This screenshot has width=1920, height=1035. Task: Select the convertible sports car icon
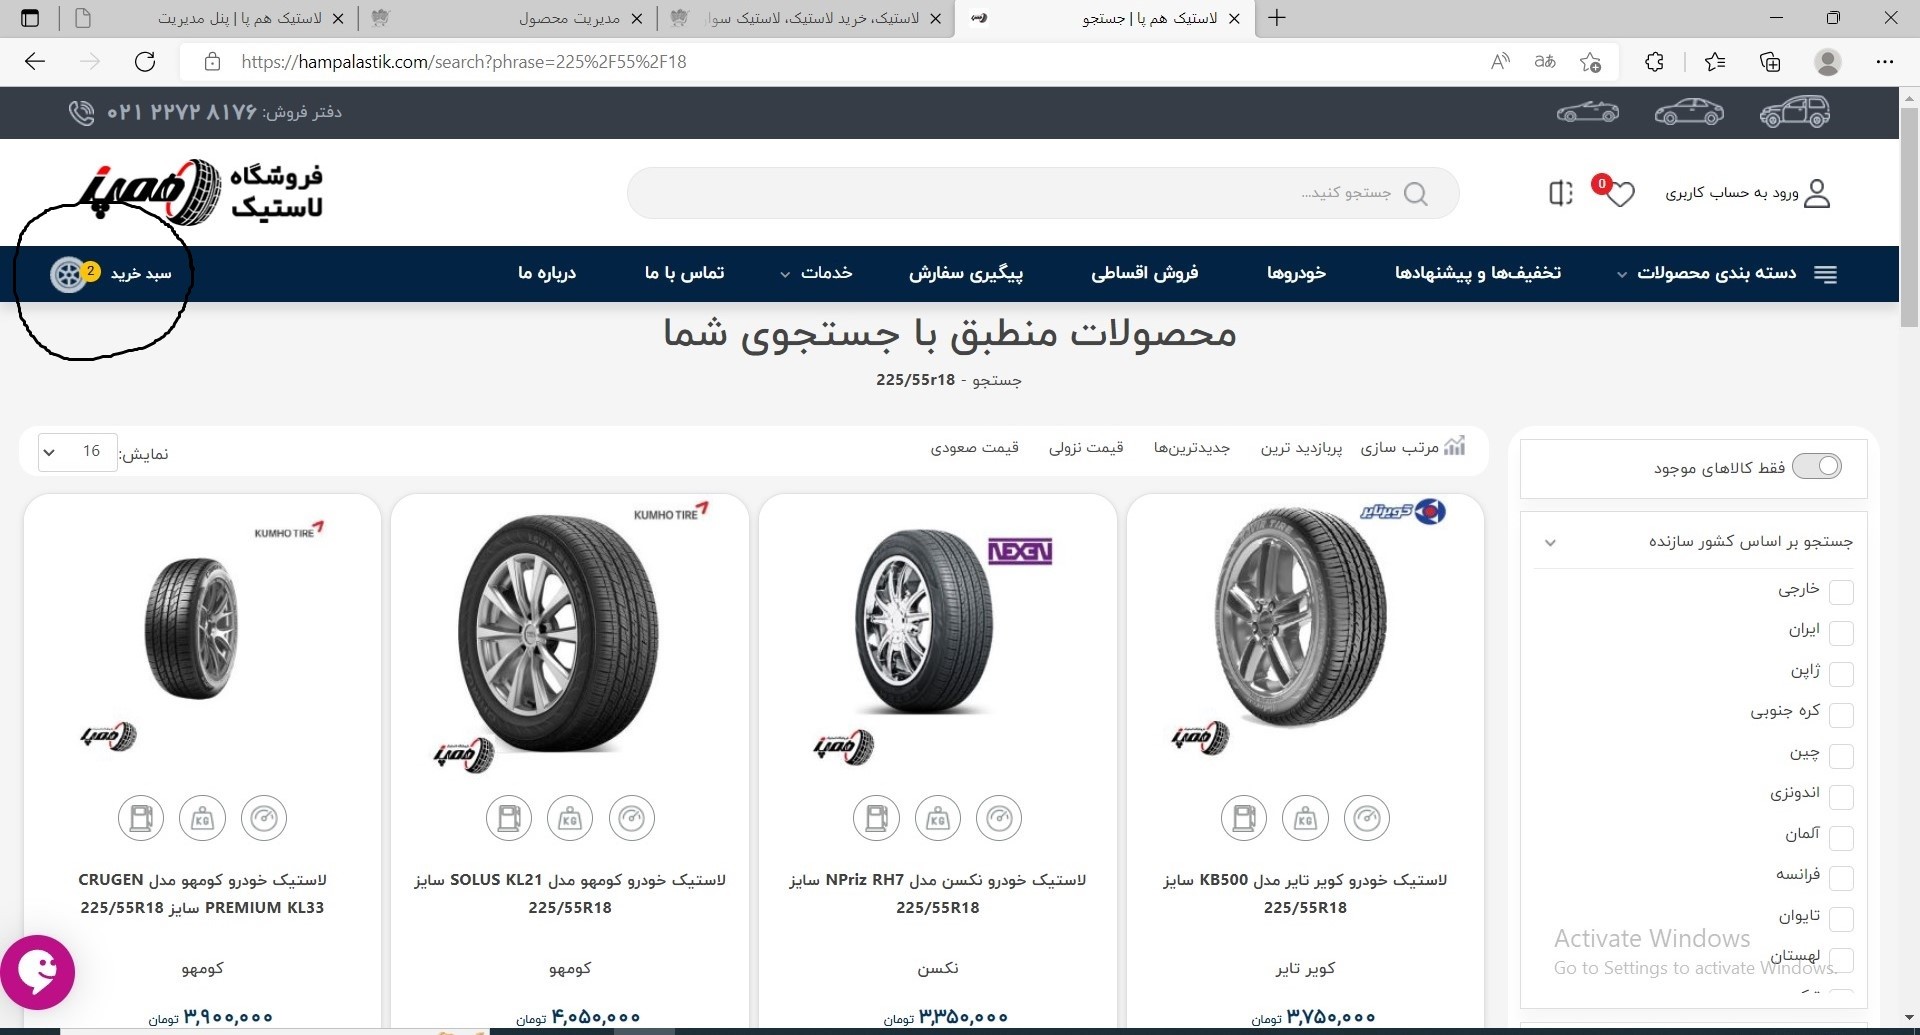(x=1587, y=112)
